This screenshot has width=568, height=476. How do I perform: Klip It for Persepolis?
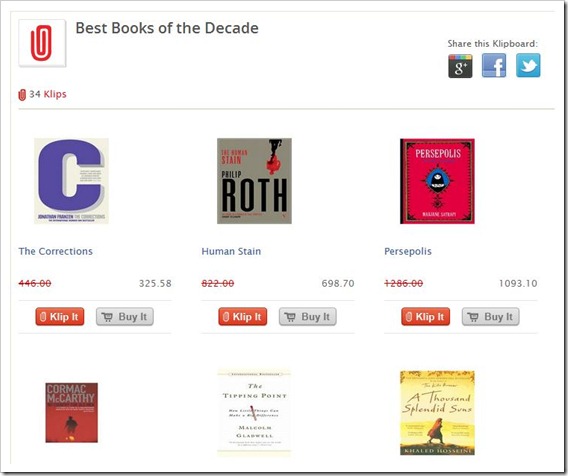[x=426, y=317]
